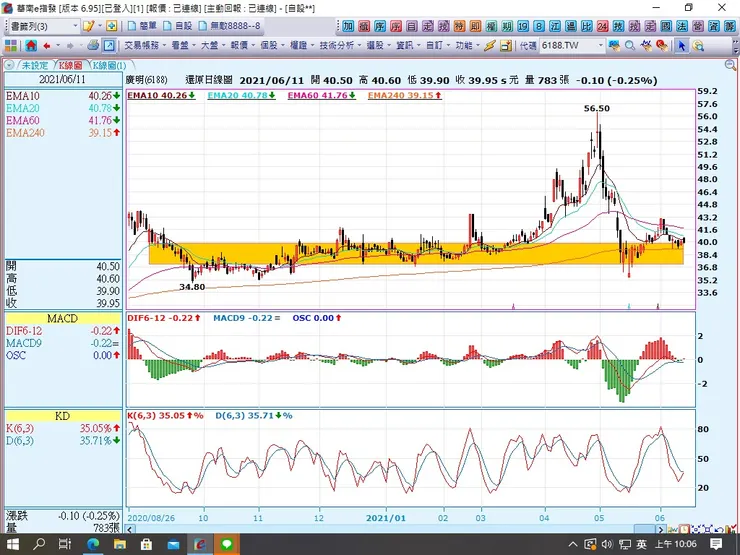Open the 權證 menu
740x555 pixels.
(301, 46)
